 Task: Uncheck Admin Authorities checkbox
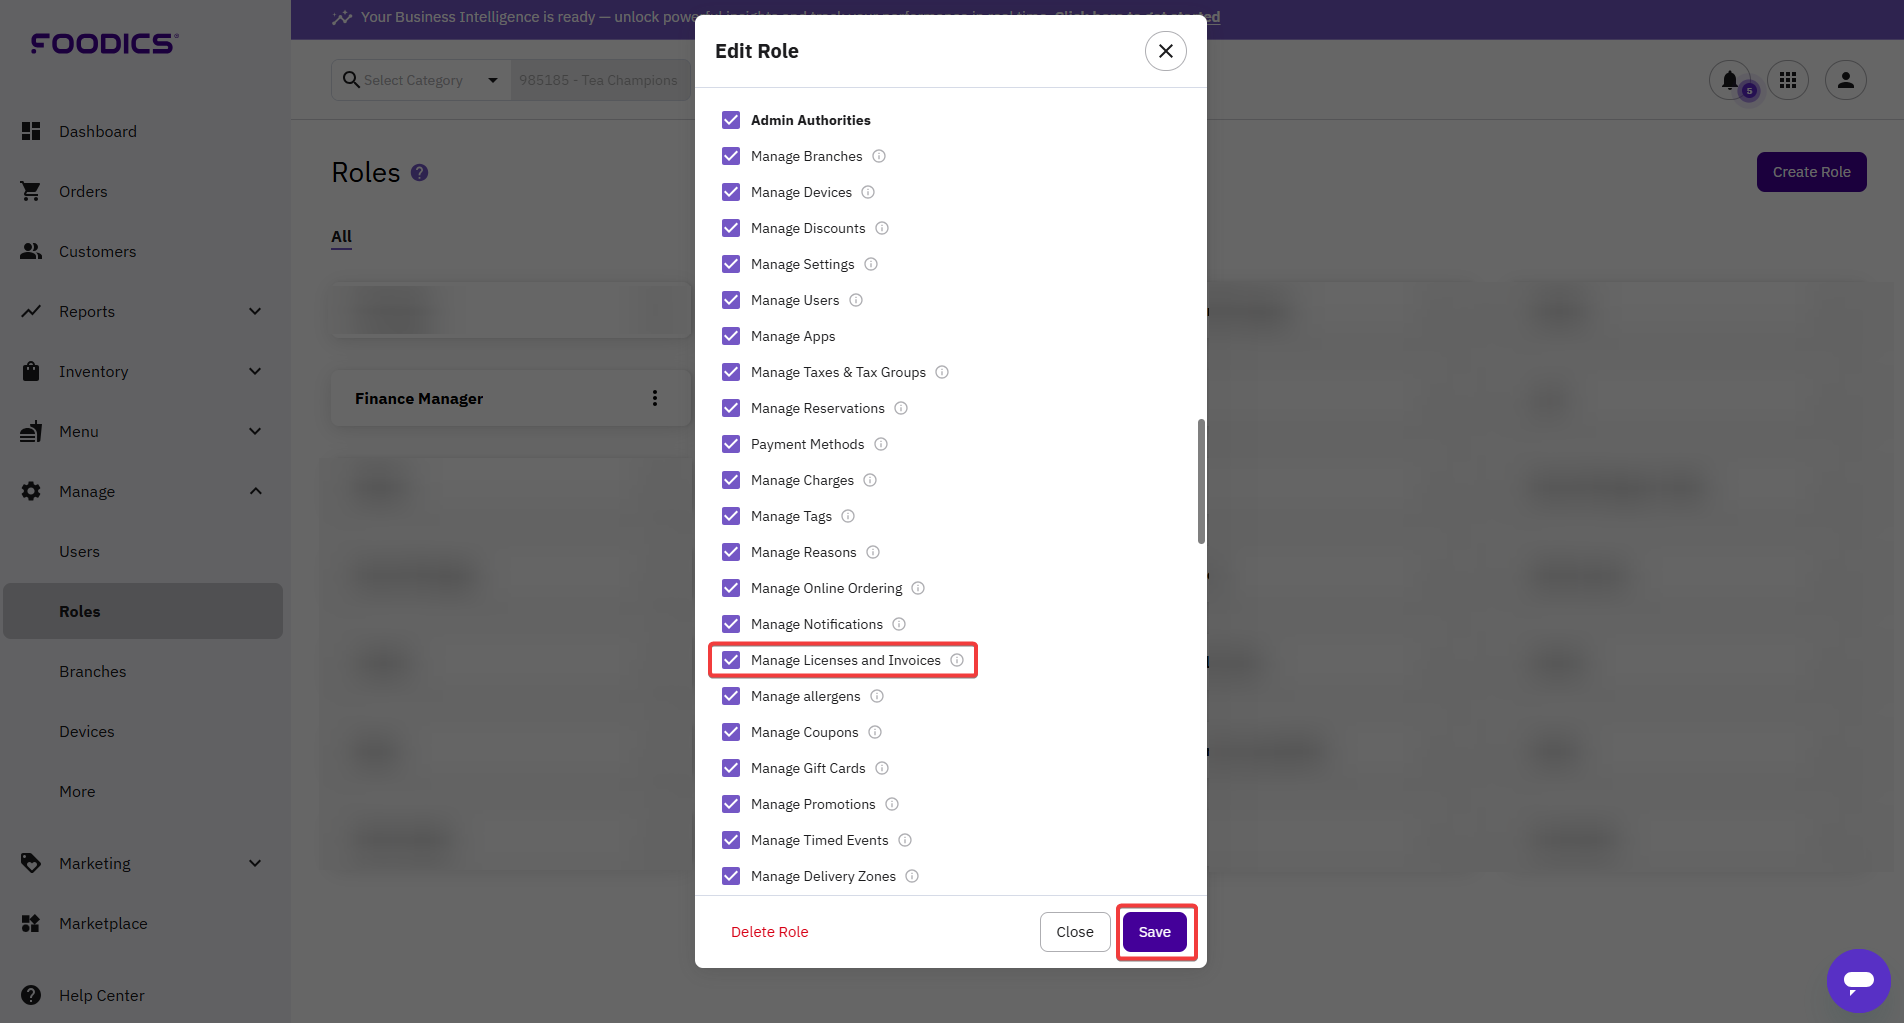(x=731, y=120)
